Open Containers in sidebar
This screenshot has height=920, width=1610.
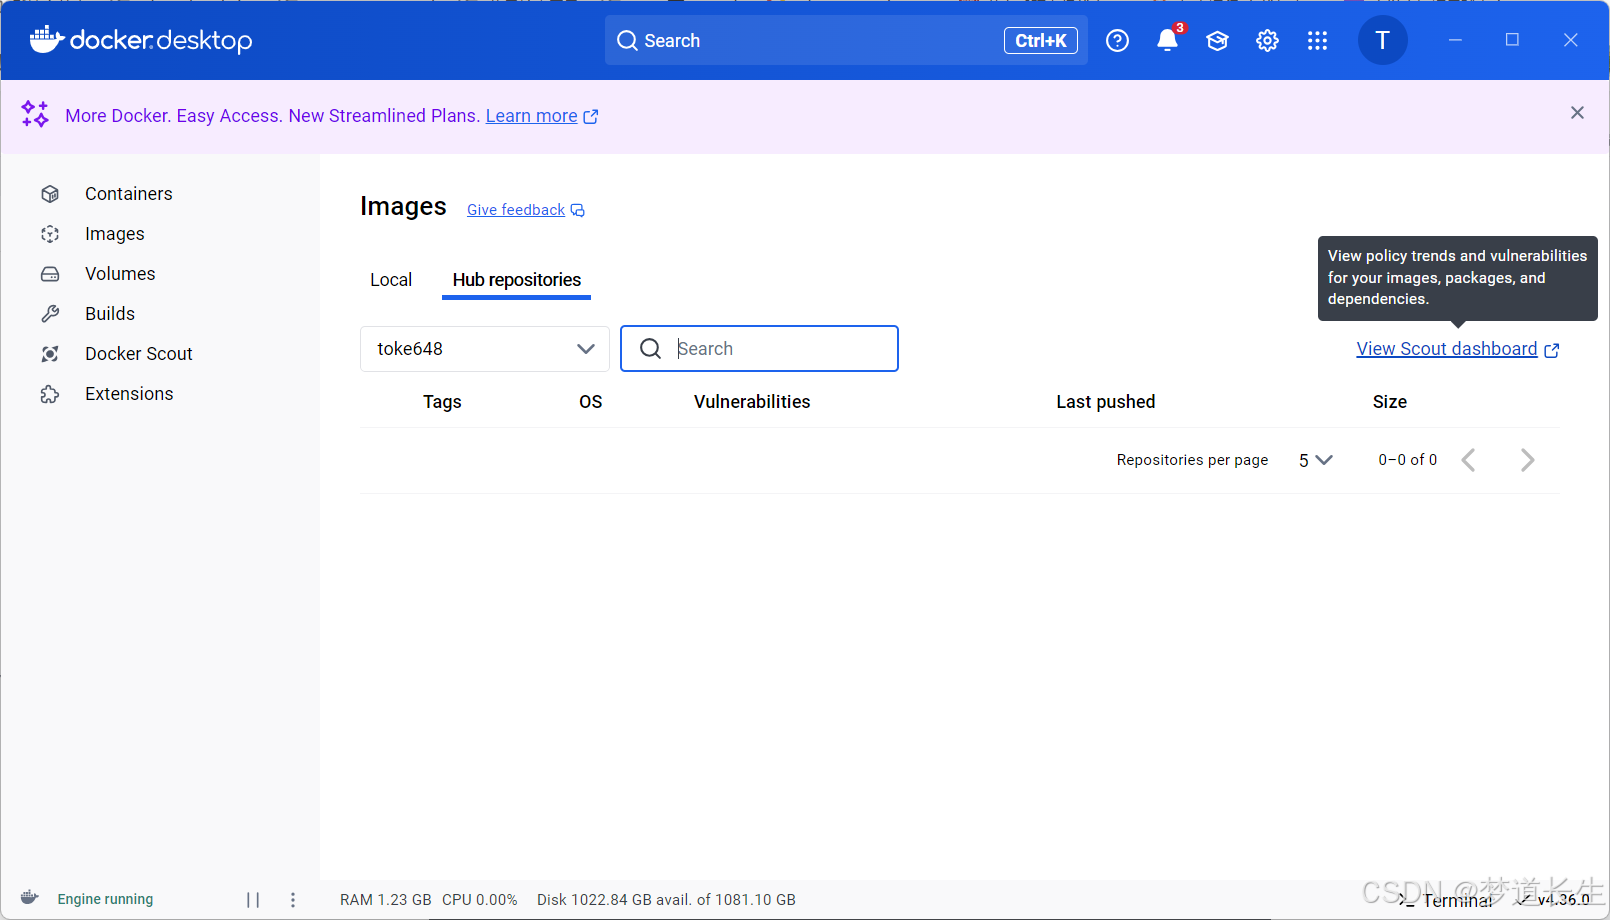coord(128,194)
